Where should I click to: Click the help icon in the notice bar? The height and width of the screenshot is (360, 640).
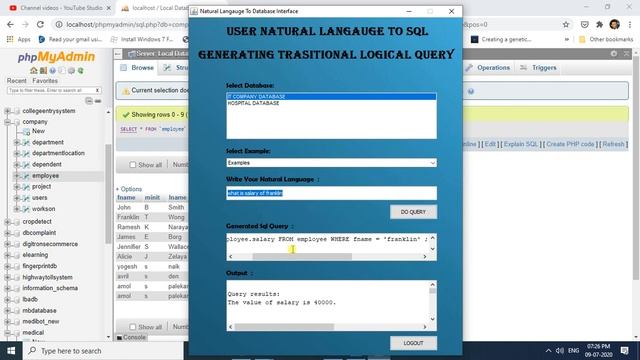471,91
